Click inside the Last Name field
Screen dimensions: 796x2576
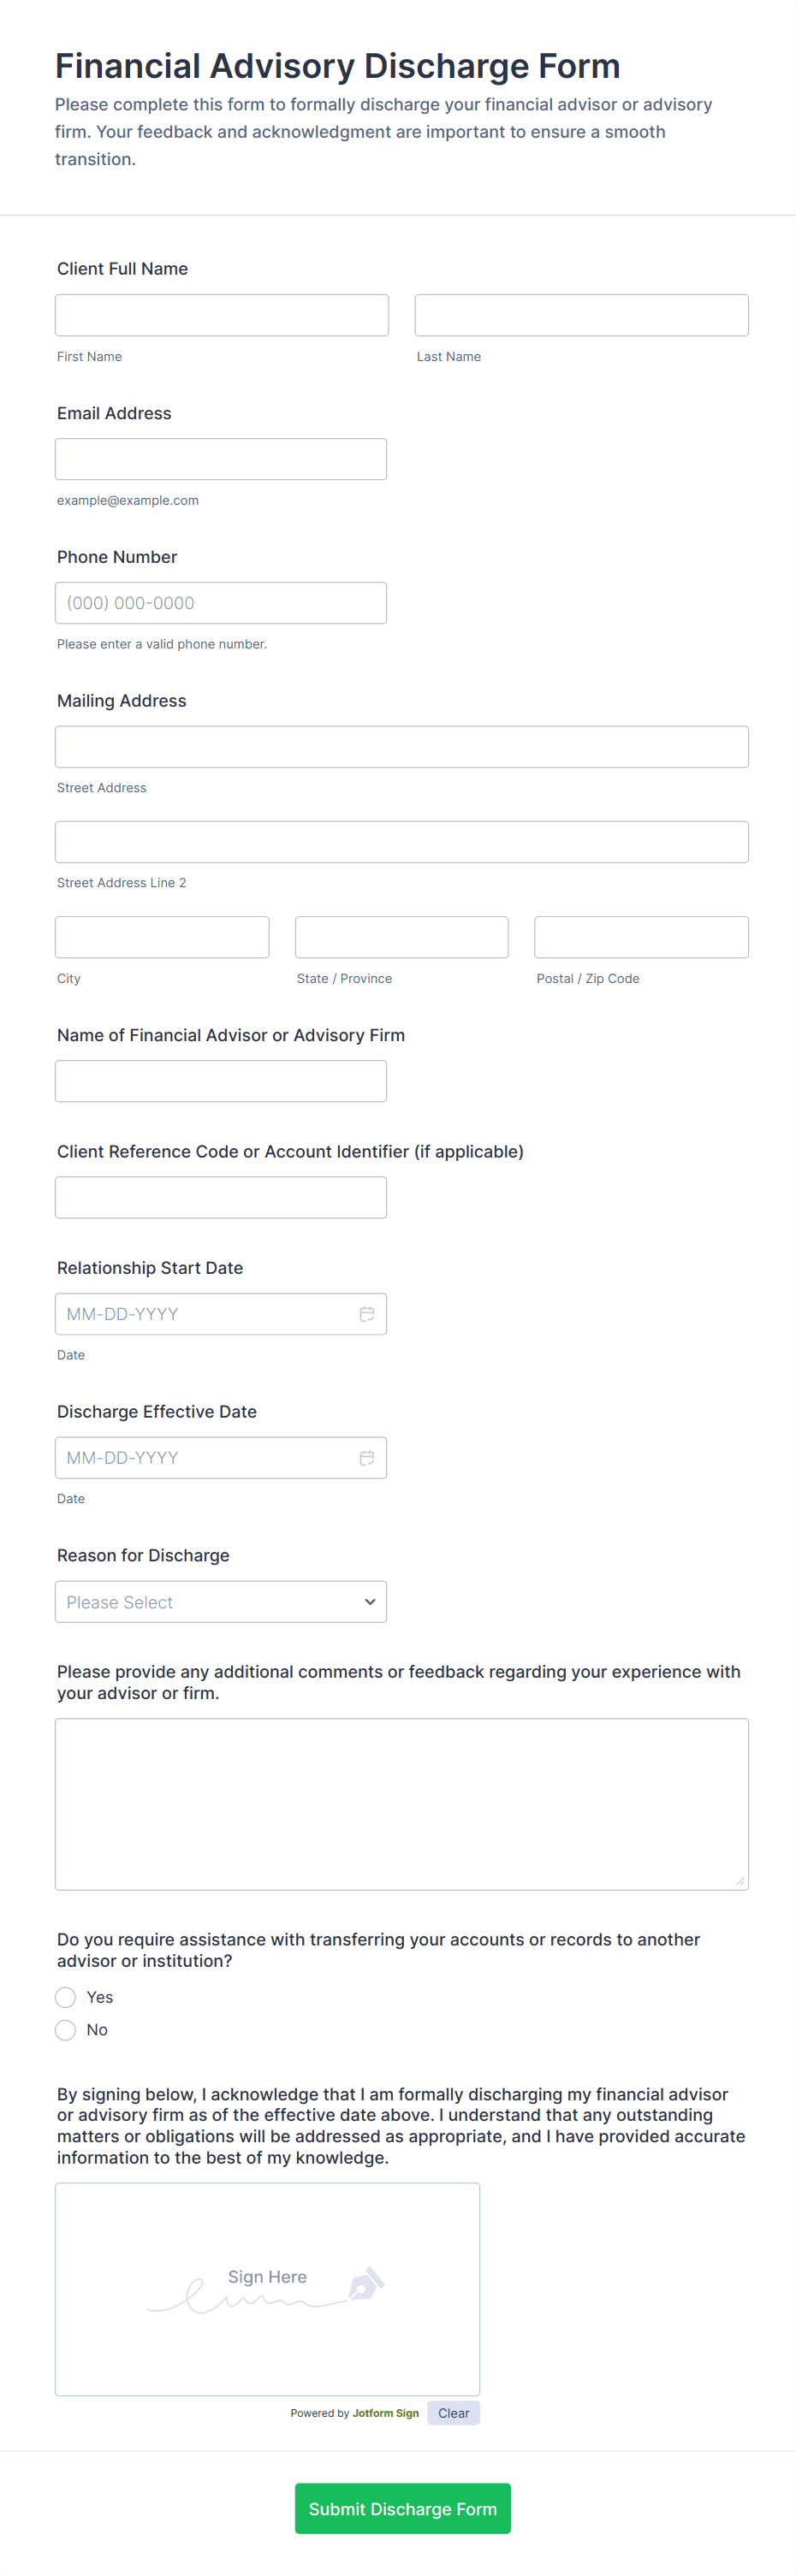581,314
